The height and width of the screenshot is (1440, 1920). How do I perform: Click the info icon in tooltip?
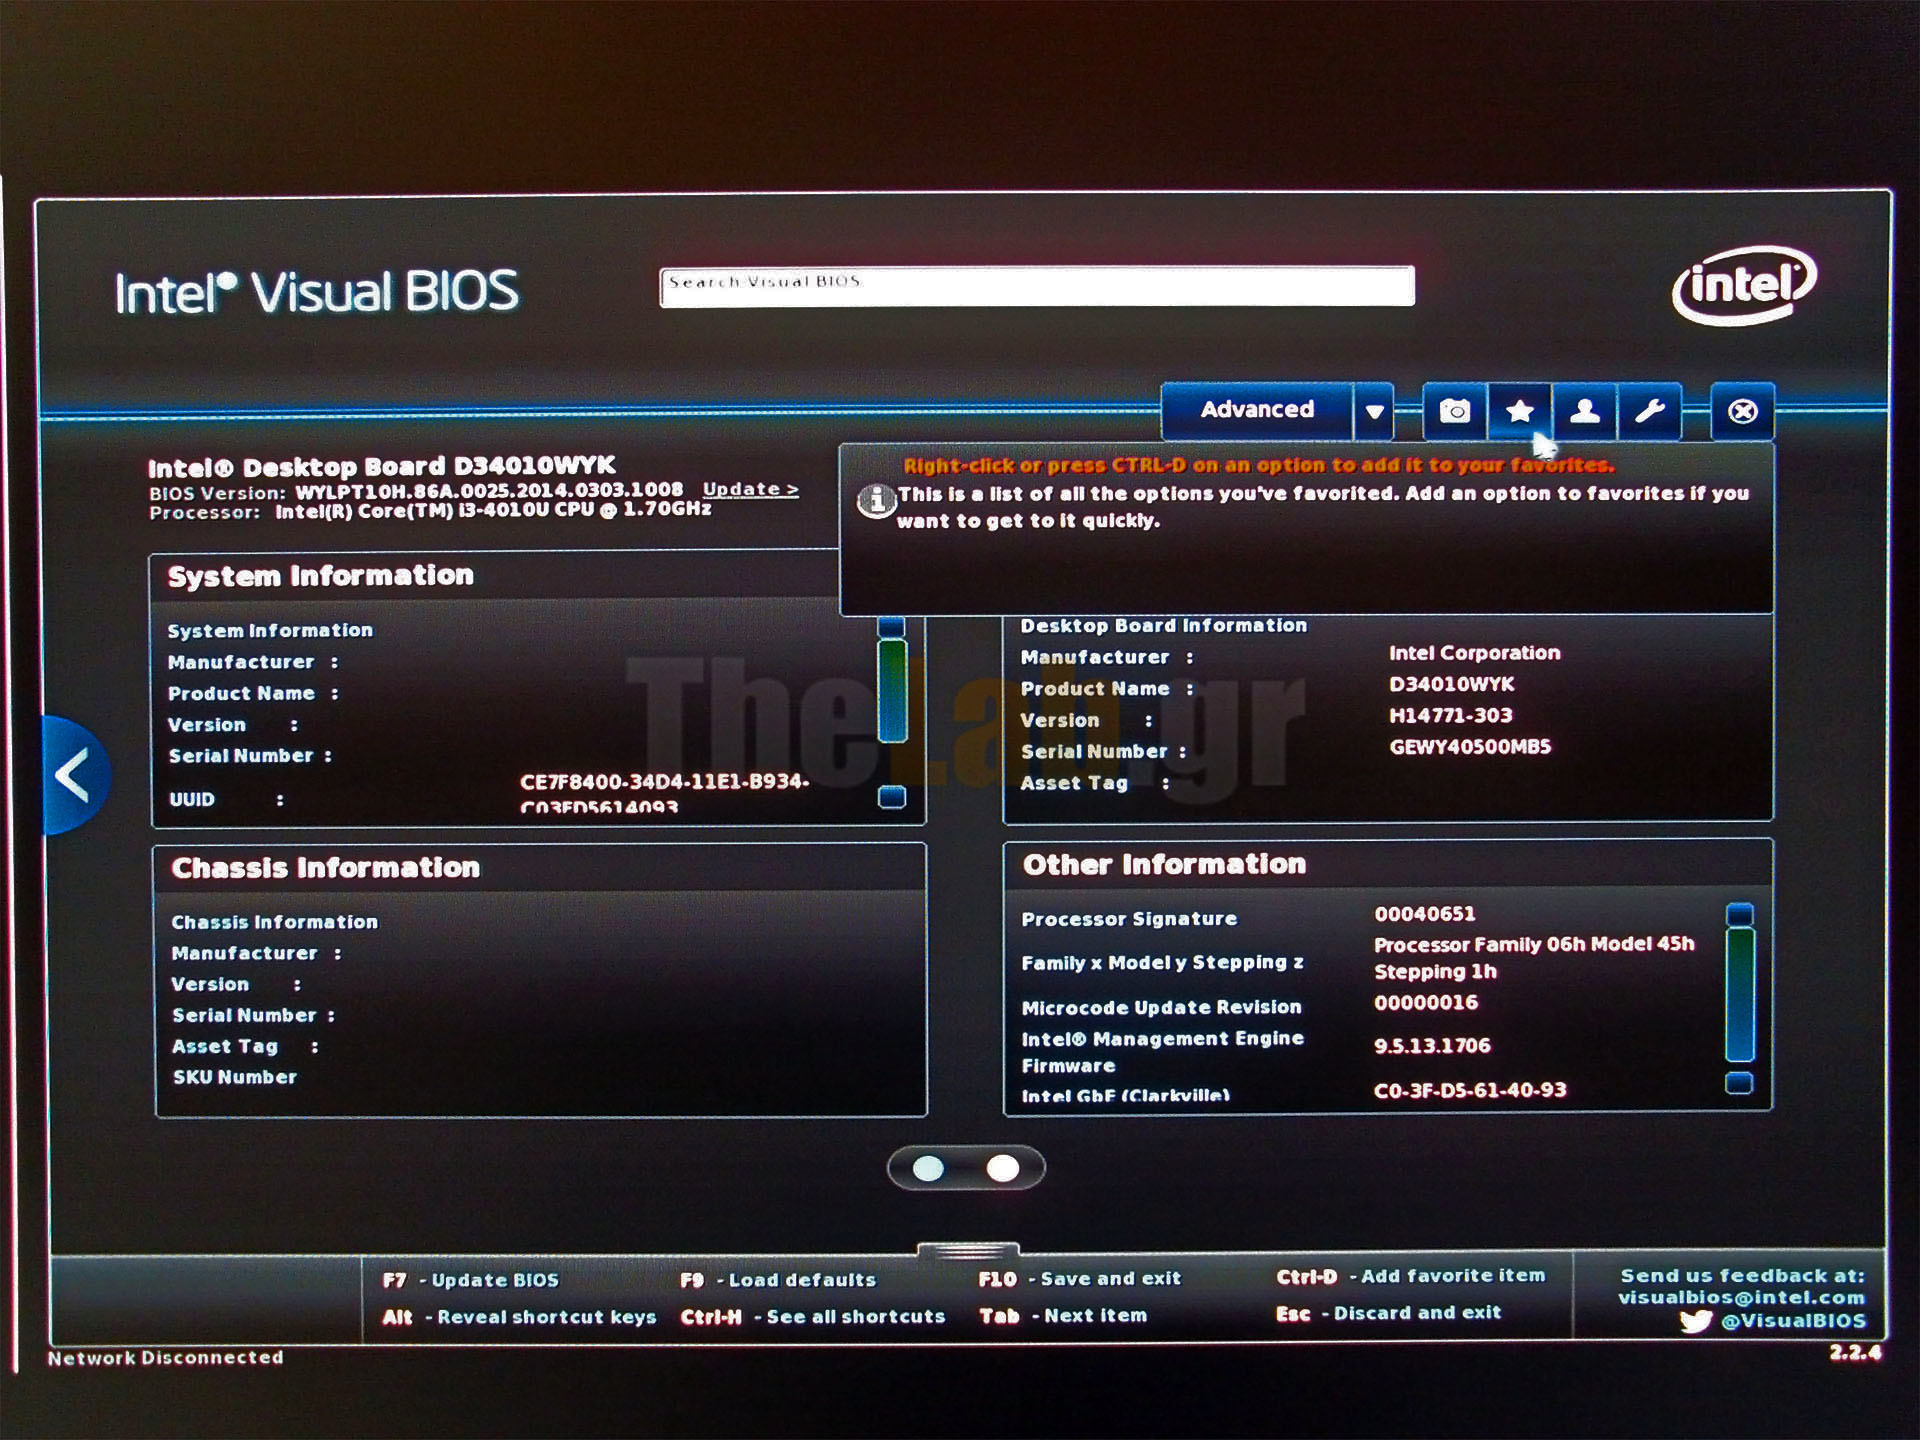877,500
